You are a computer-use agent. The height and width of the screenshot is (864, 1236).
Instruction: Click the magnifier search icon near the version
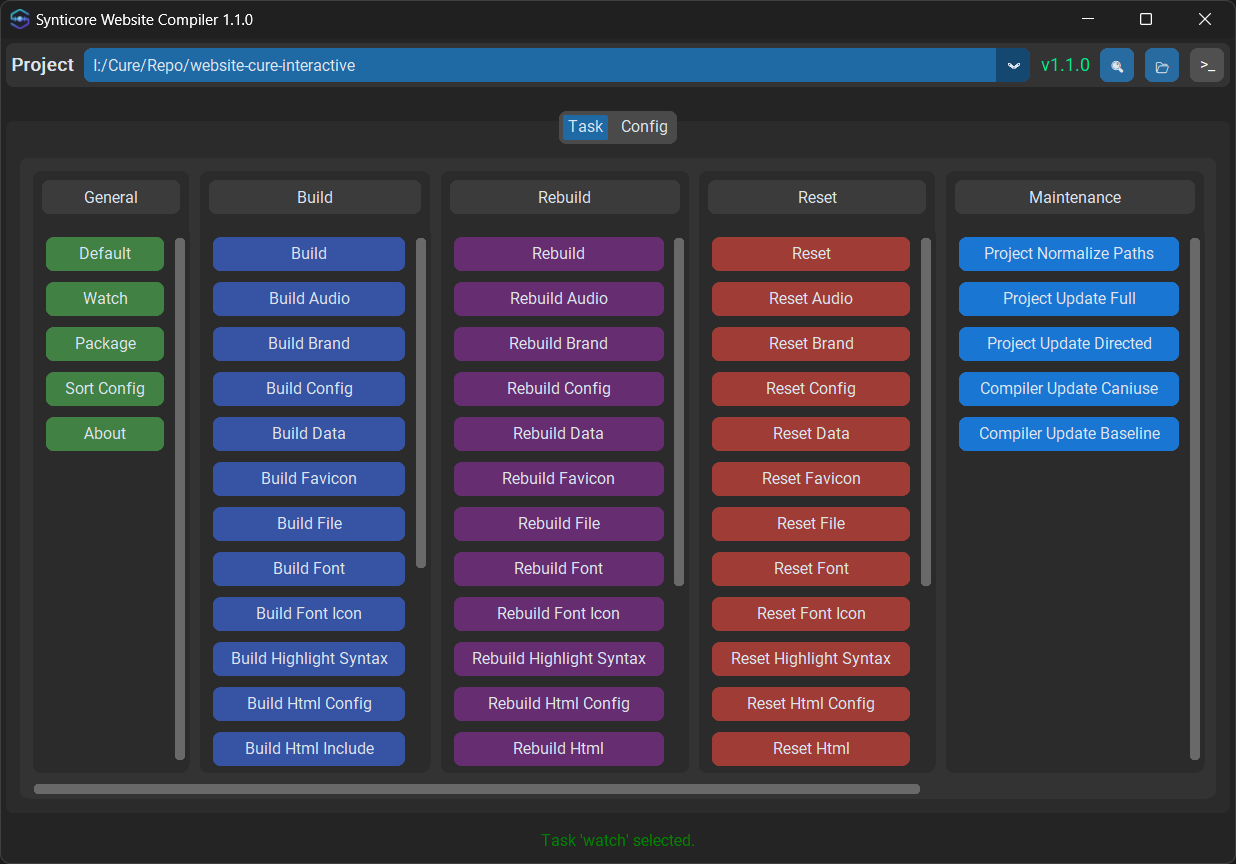coord(1117,64)
